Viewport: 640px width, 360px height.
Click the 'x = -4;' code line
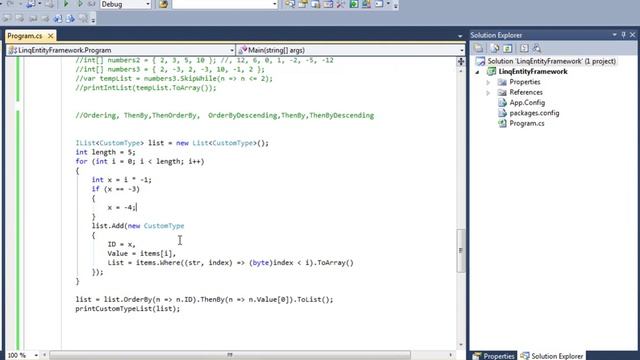122,207
